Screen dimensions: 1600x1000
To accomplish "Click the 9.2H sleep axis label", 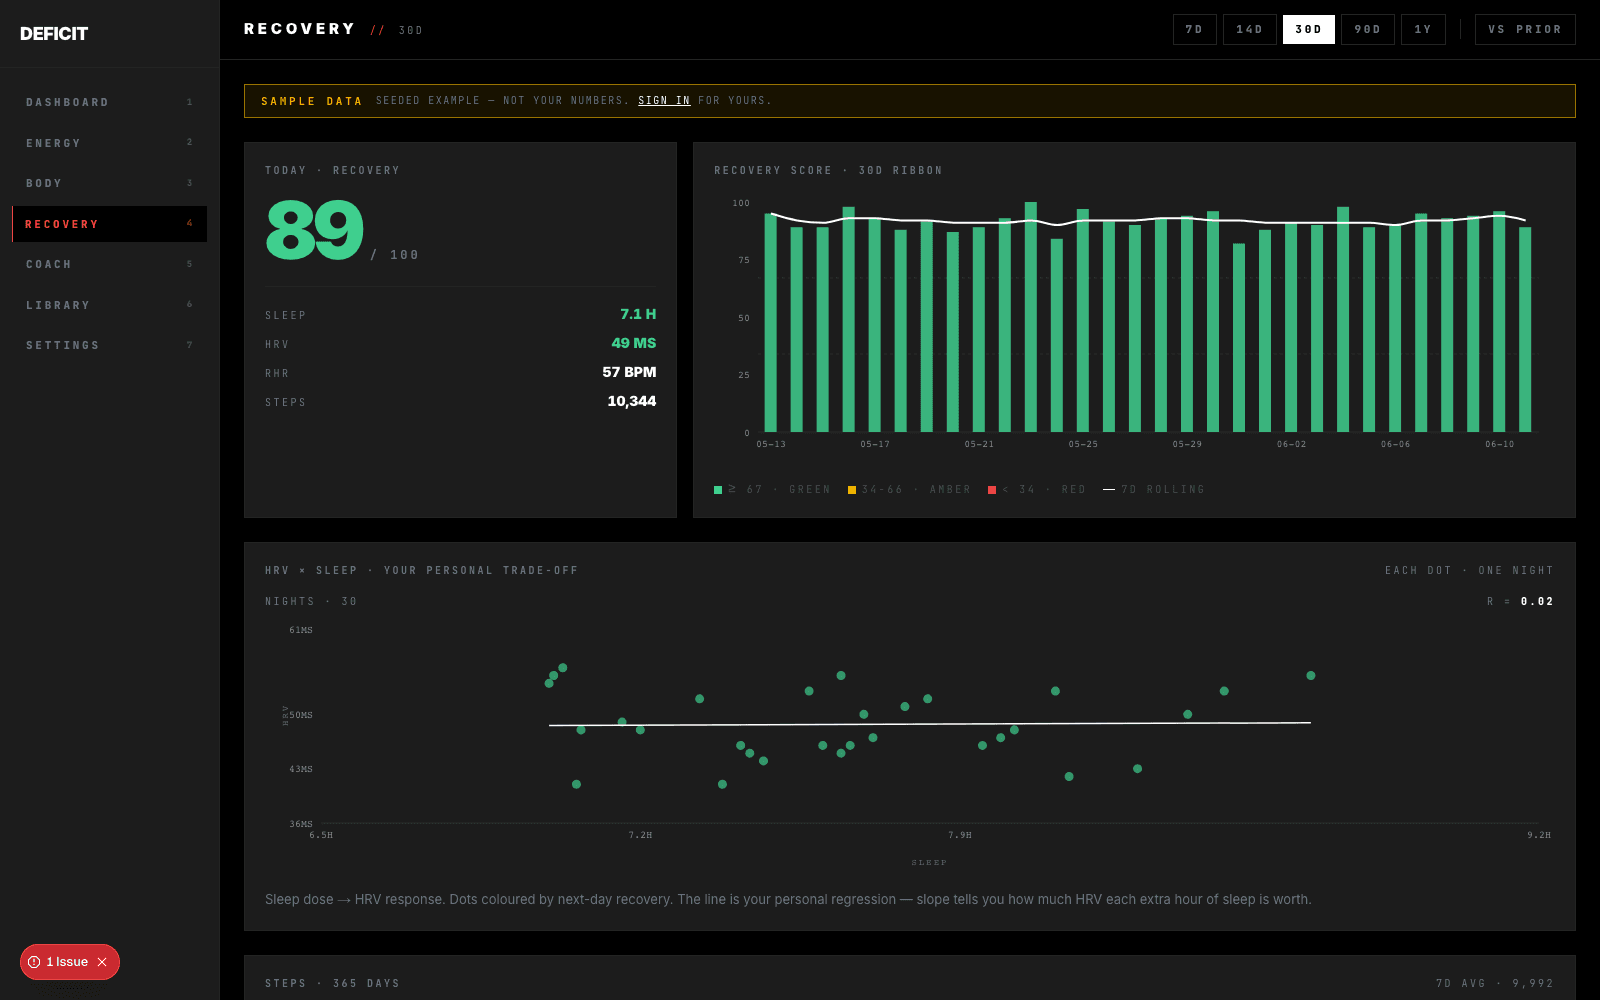I will (x=1539, y=835).
